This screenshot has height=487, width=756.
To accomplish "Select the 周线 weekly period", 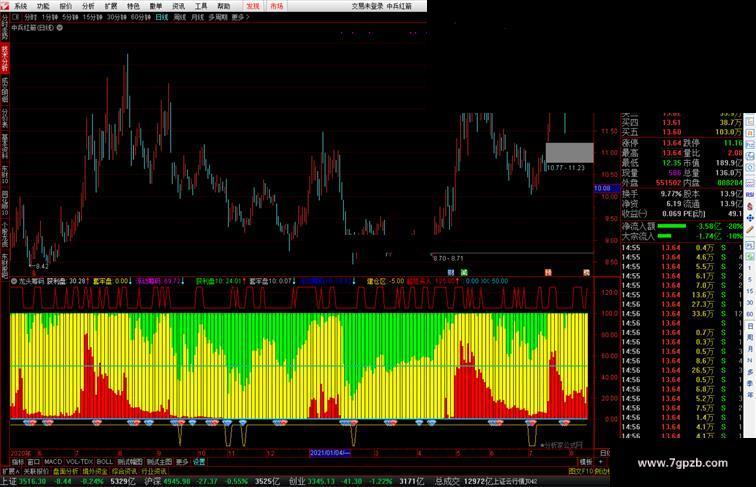I will [x=180, y=17].
